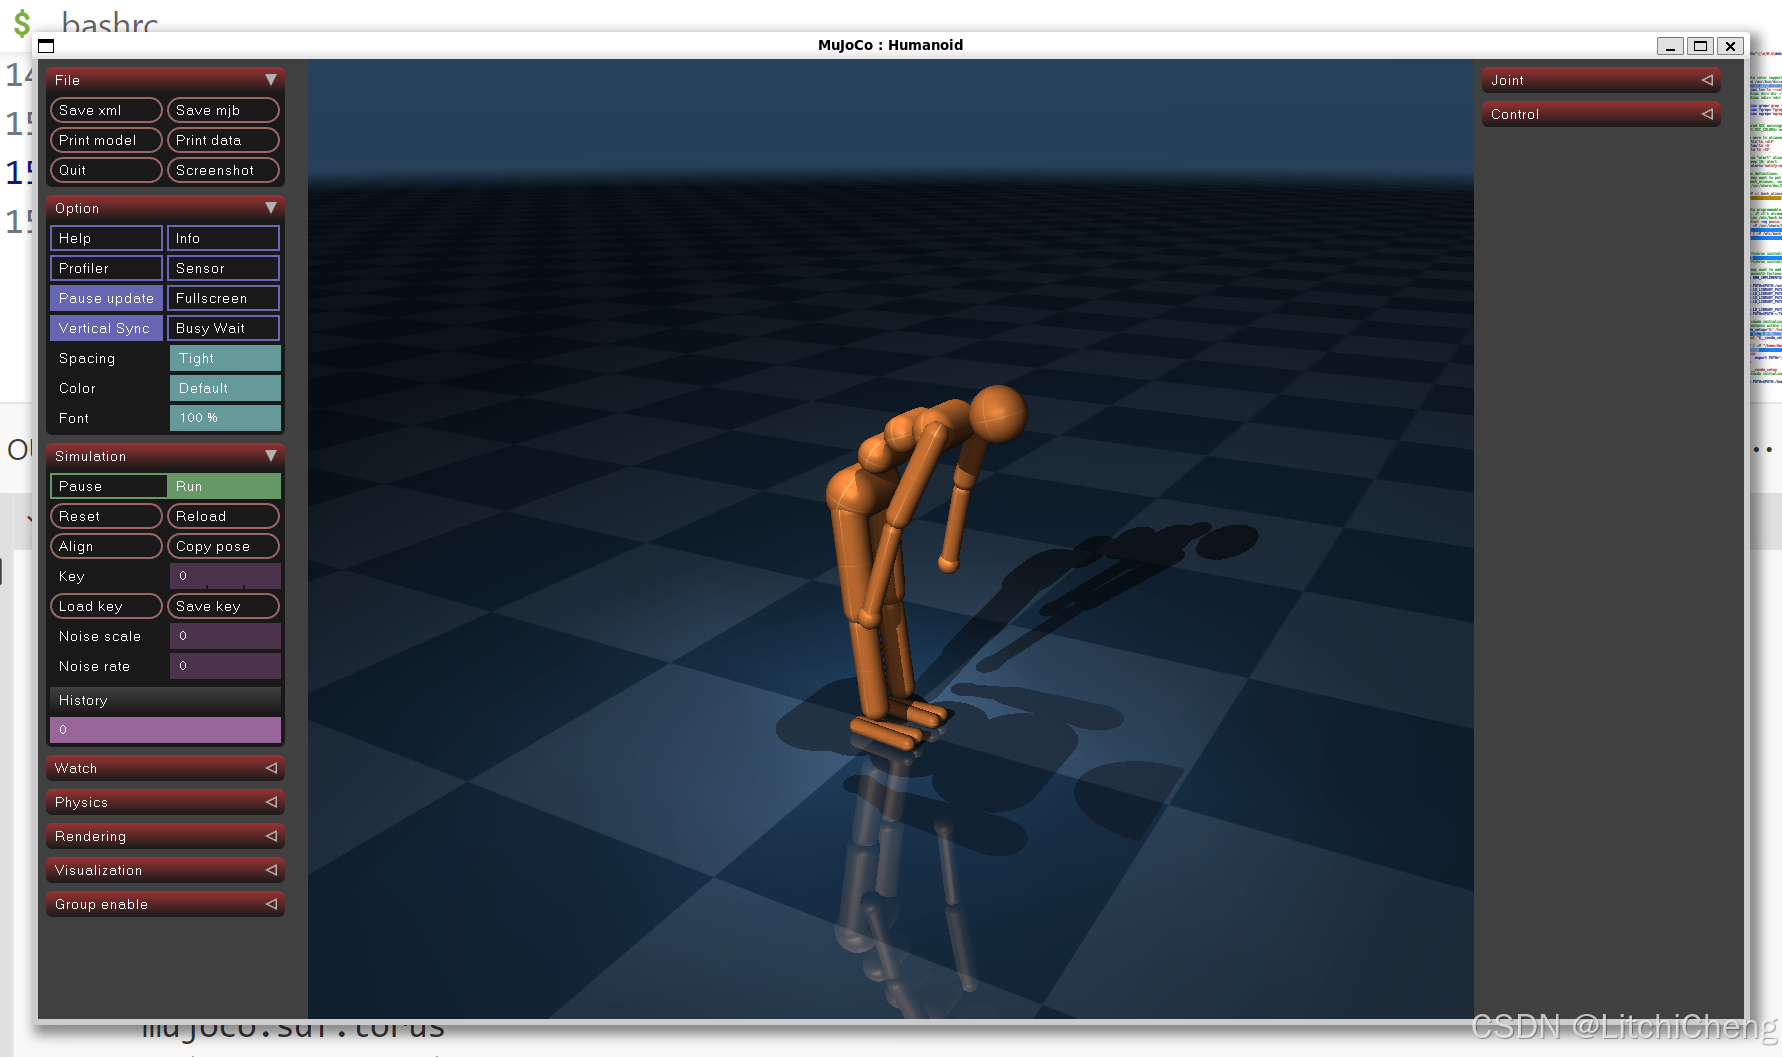Adjust the Noise scale slider
The image size is (1782, 1057).
(x=225, y=636)
